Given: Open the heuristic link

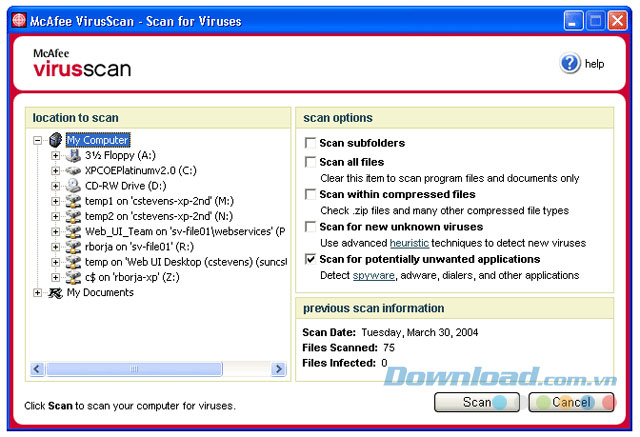Looking at the screenshot, I should pos(409,243).
